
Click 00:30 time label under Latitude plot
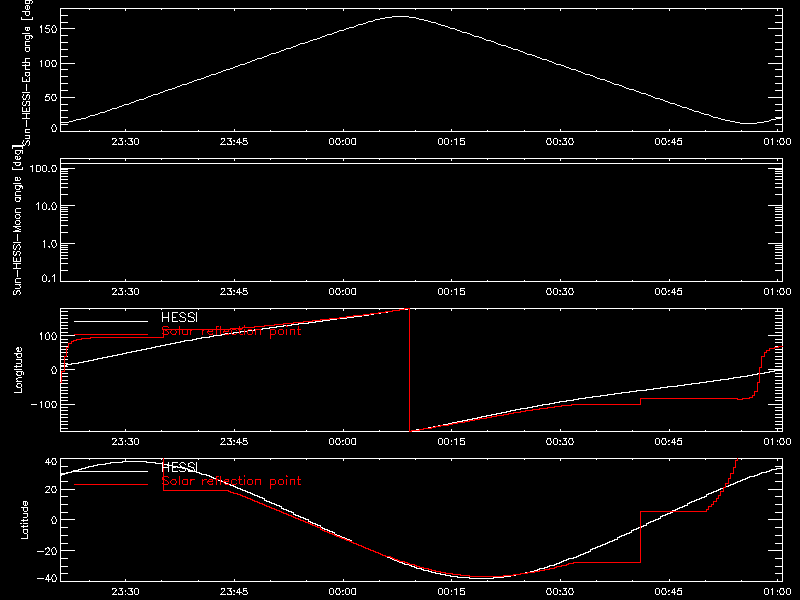(560, 592)
